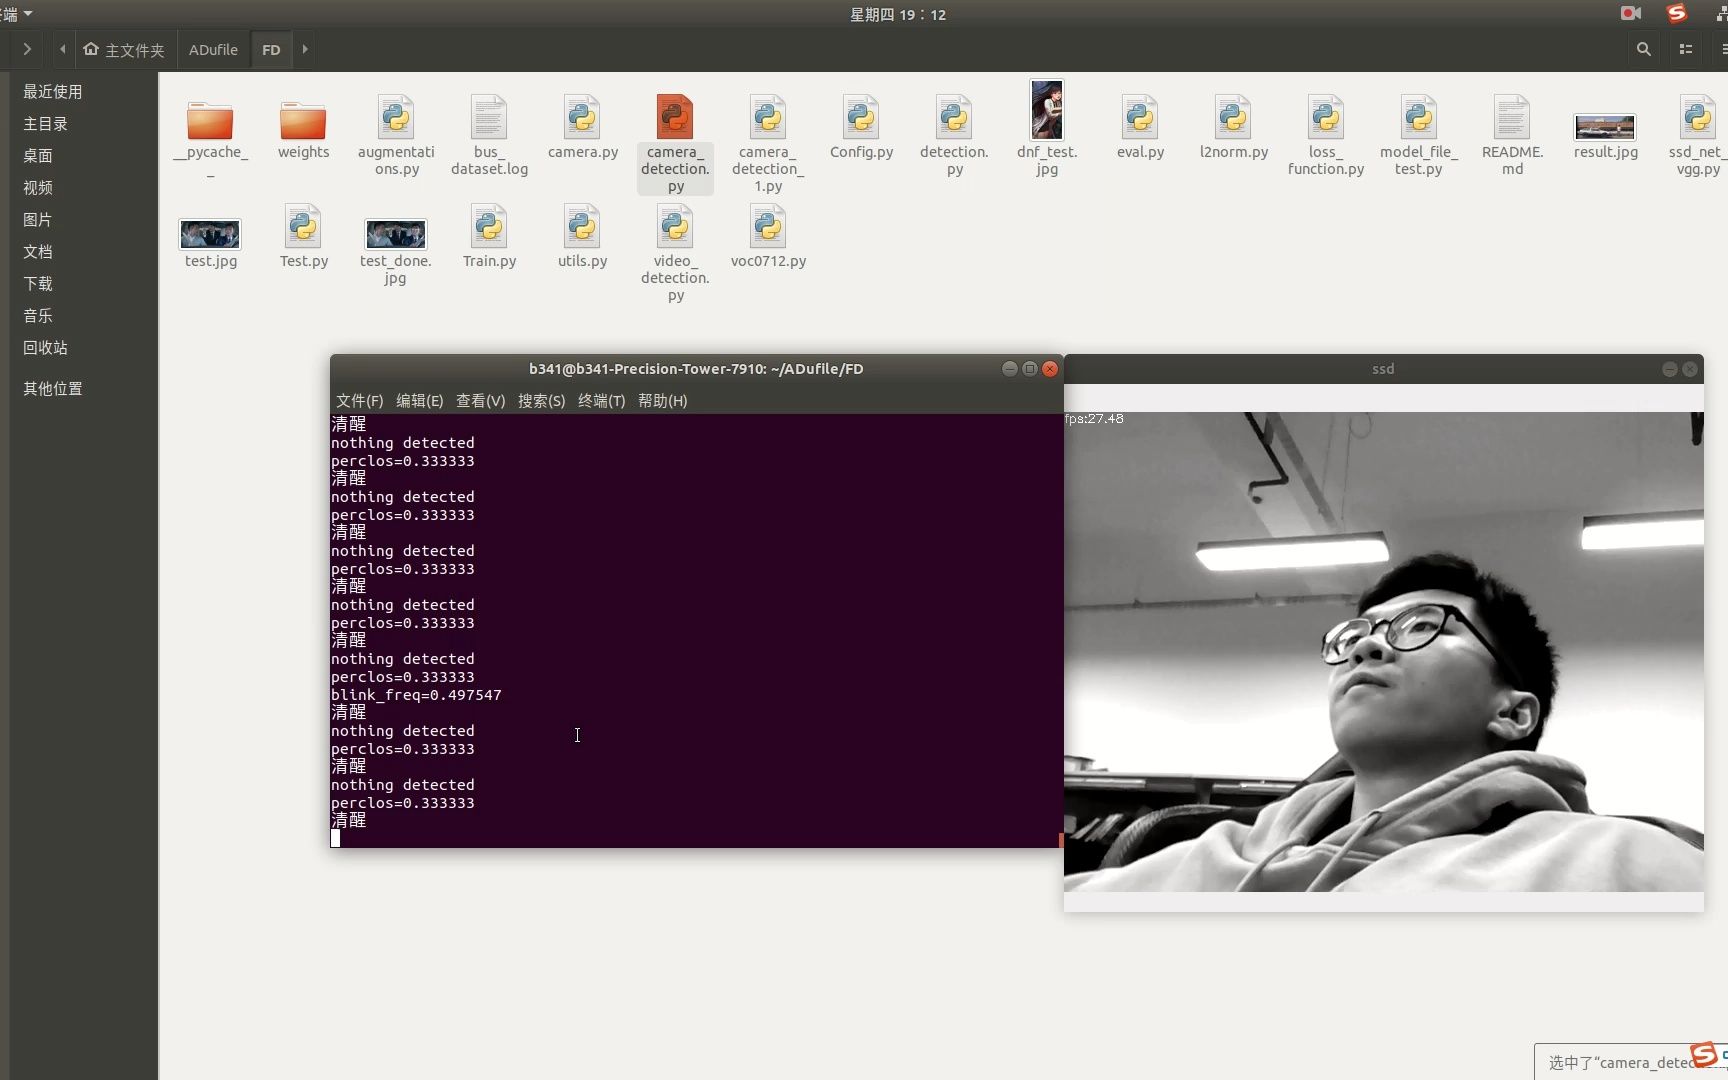The width and height of the screenshot is (1728, 1080).
Task: Click the ssd camera video frame
Action: (1384, 651)
